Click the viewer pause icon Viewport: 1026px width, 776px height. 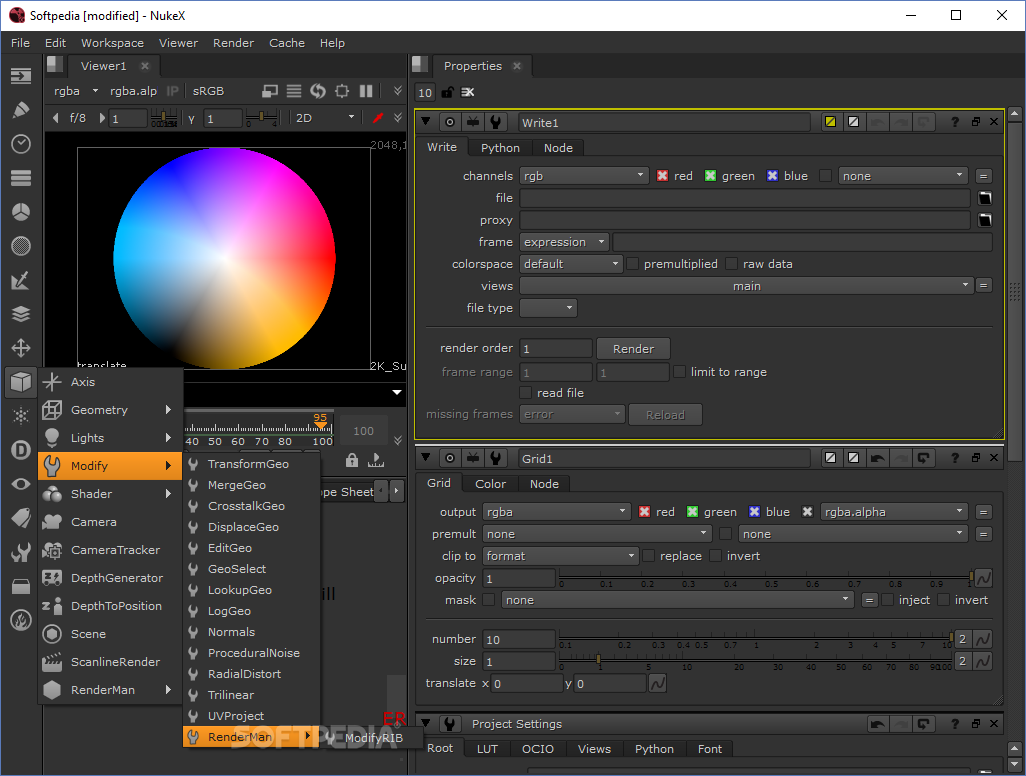[x=366, y=91]
